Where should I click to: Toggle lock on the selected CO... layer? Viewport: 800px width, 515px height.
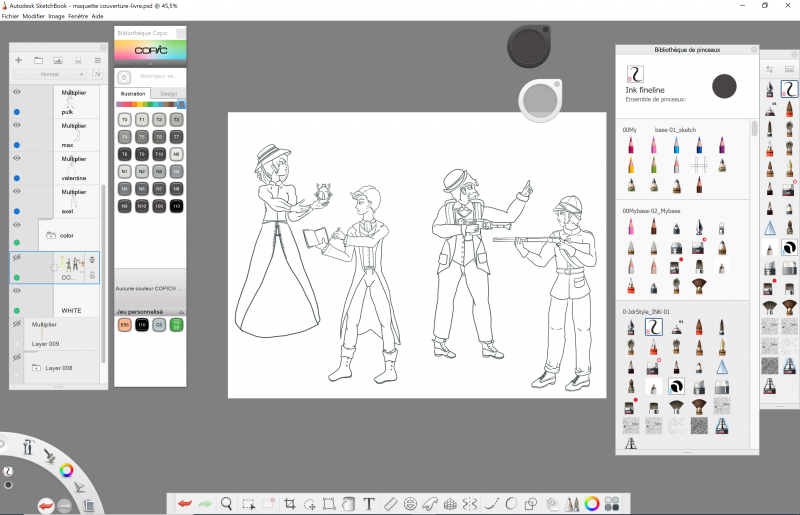pyautogui.click(x=92, y=276)
